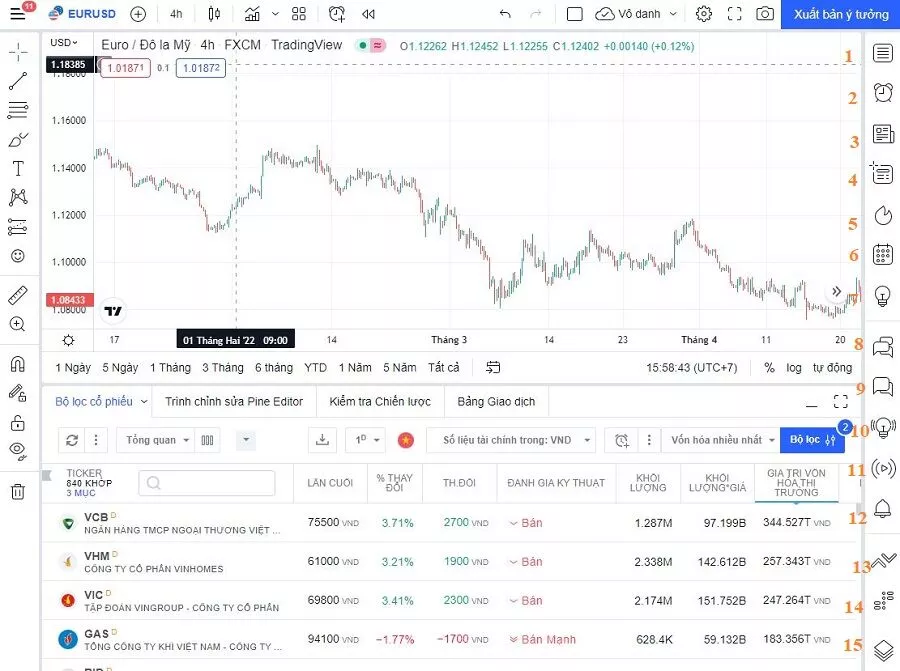Screen dimensions: 900x671
Task: Sort by GIÁ TRỊ VỐN HÓA THỊ TRƯỜNG column
Action: [x=796, y=483]
